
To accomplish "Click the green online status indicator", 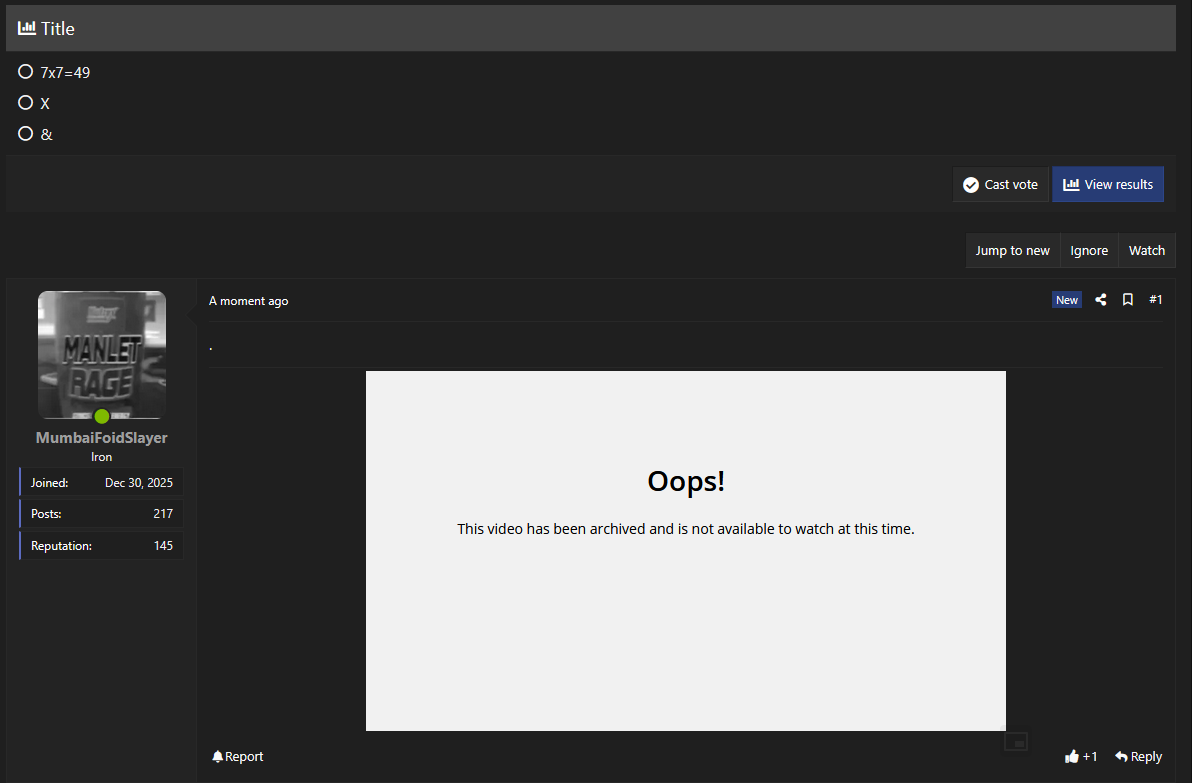I will tap(102, 417).
